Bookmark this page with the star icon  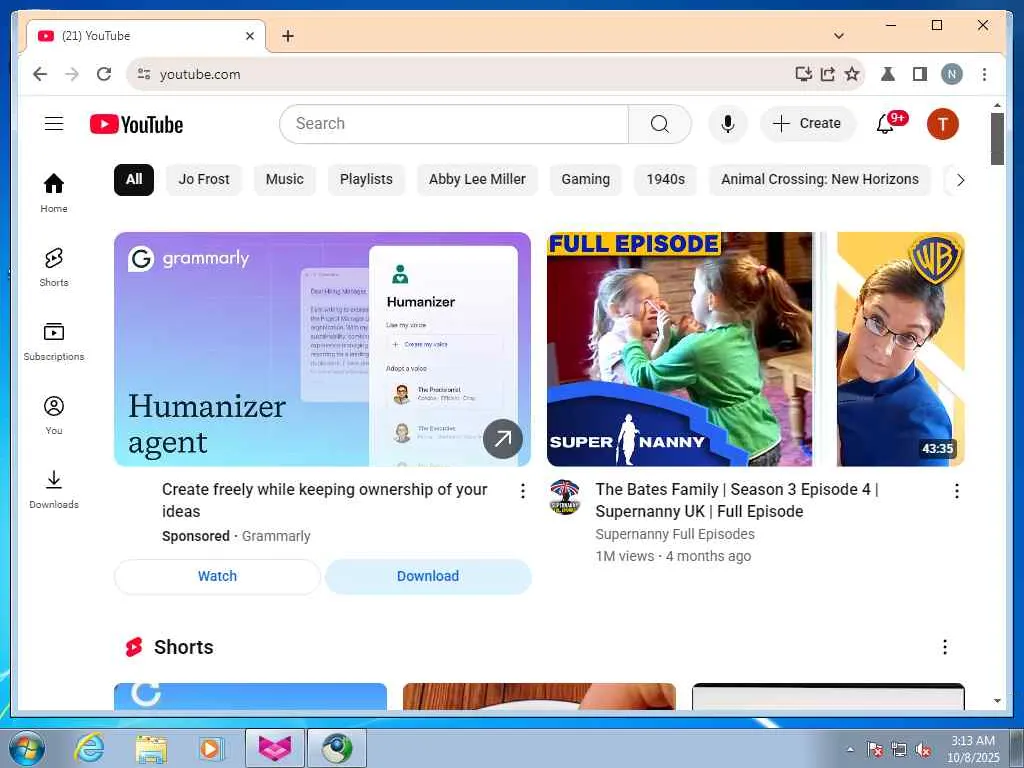coord(852,74)
